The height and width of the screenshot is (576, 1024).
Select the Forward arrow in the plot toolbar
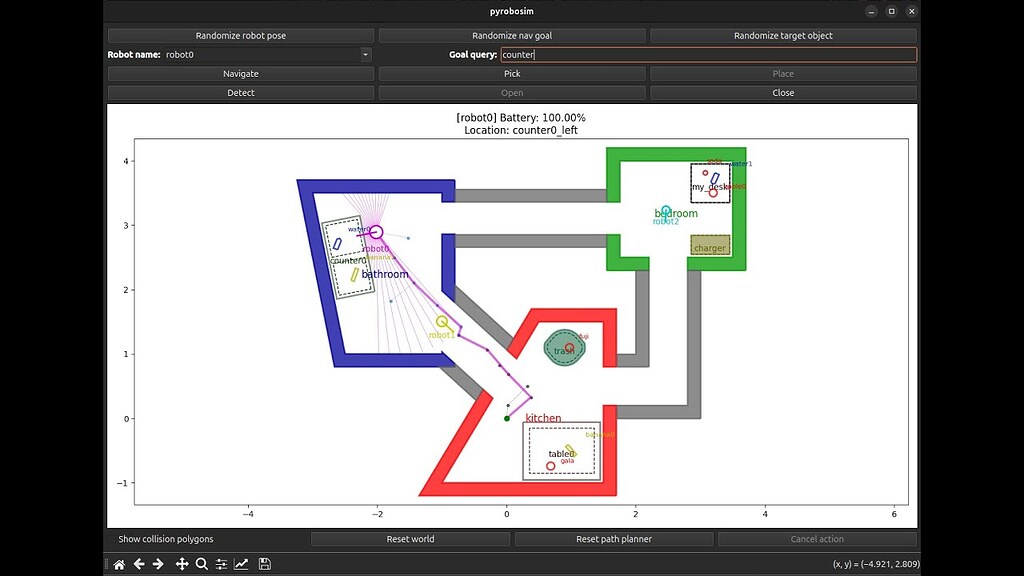[x=160, y=563]
